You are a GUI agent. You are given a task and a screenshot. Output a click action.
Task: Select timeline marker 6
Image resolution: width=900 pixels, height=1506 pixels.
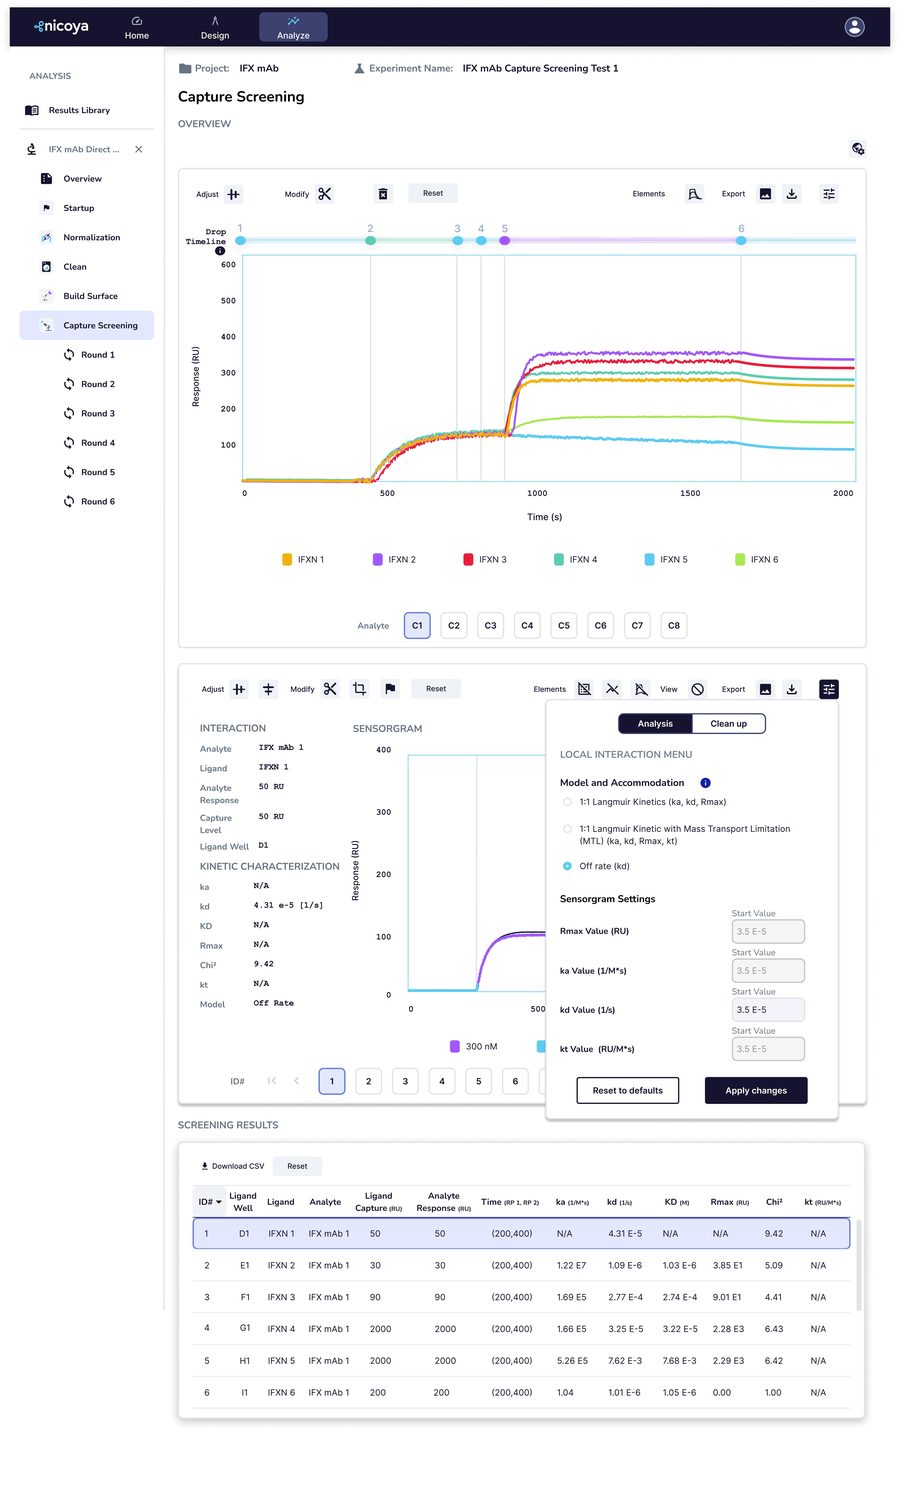[741, 240]
